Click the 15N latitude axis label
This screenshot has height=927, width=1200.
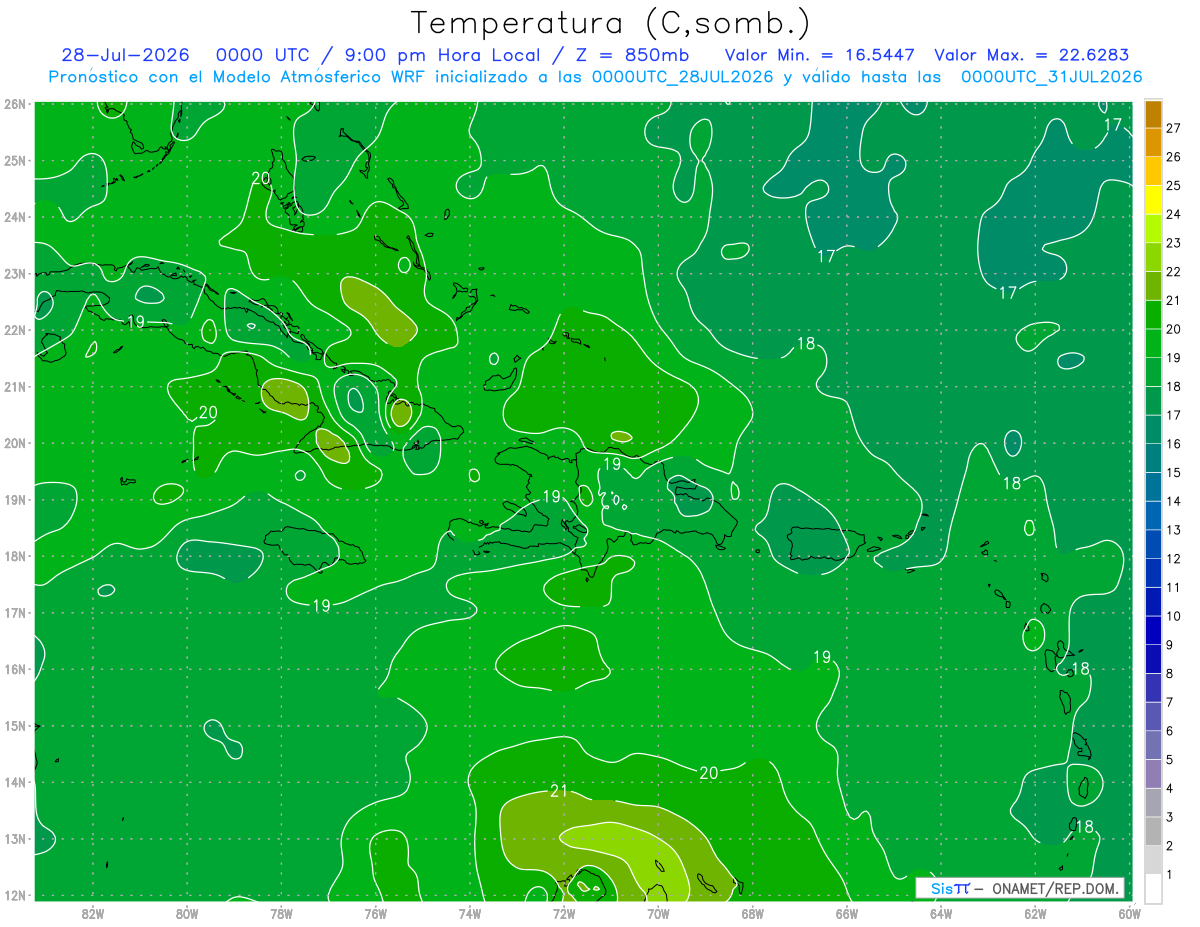click(14, 725)
